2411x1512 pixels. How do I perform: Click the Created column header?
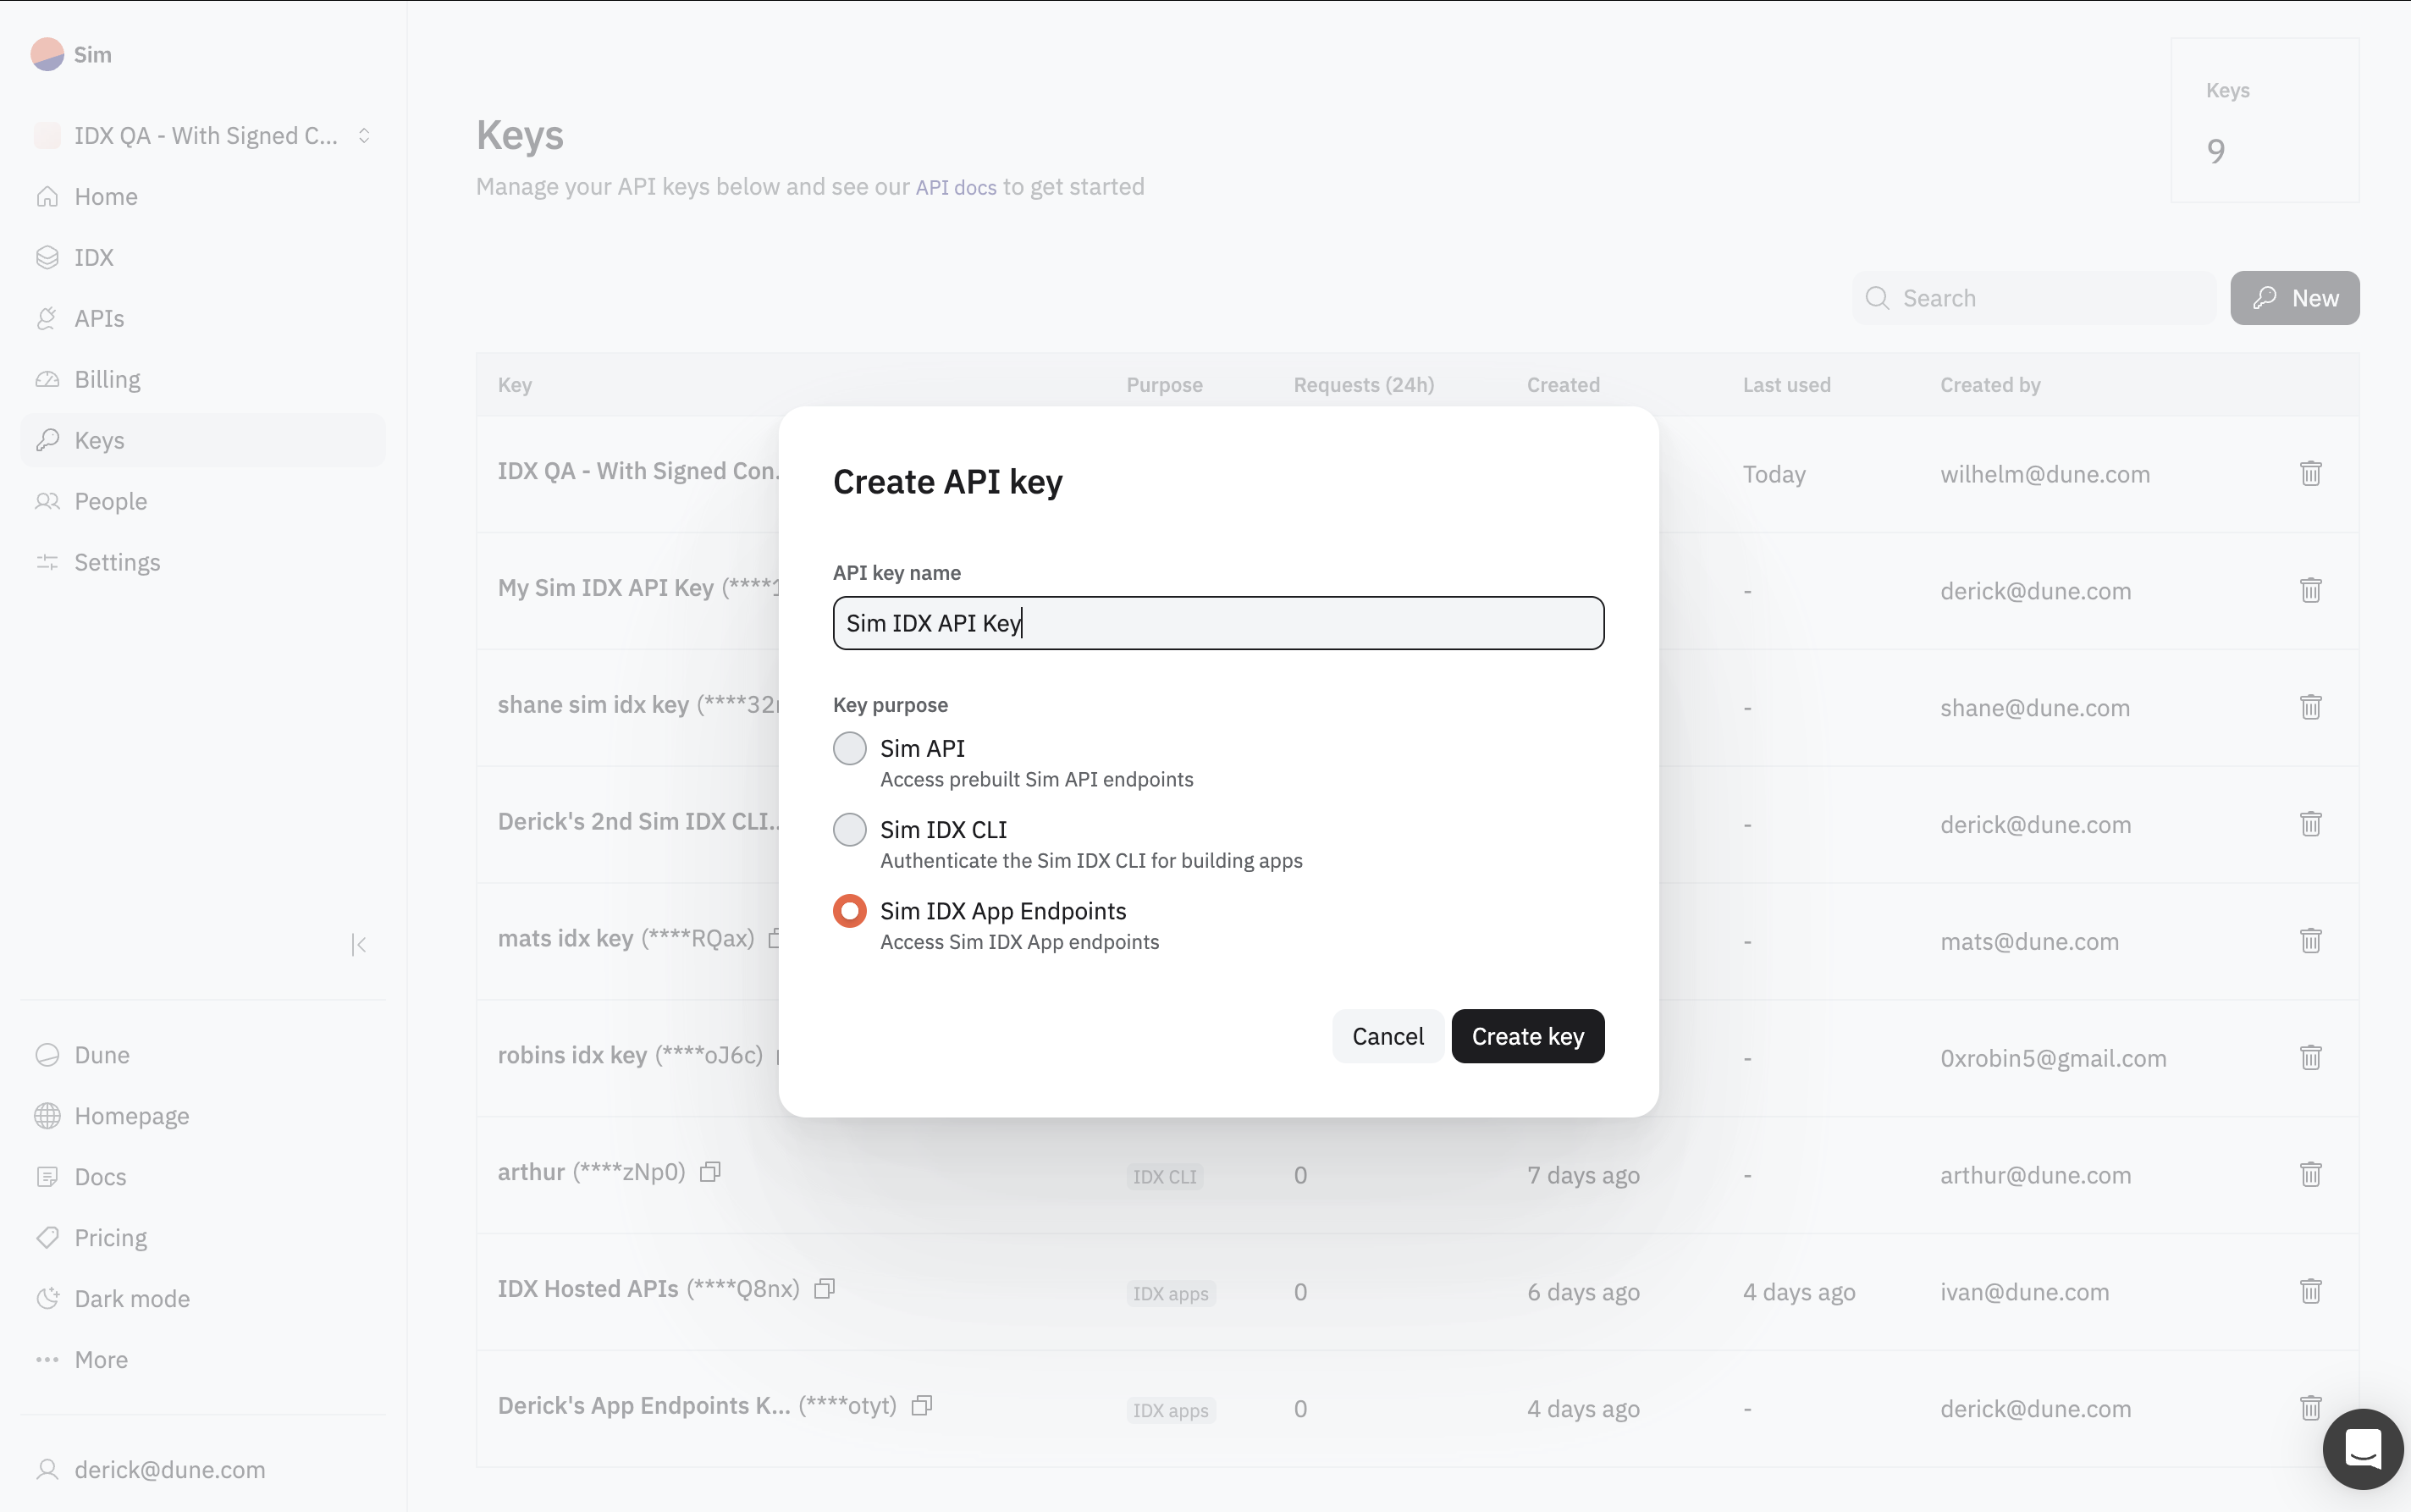(x=1563, y=385)
